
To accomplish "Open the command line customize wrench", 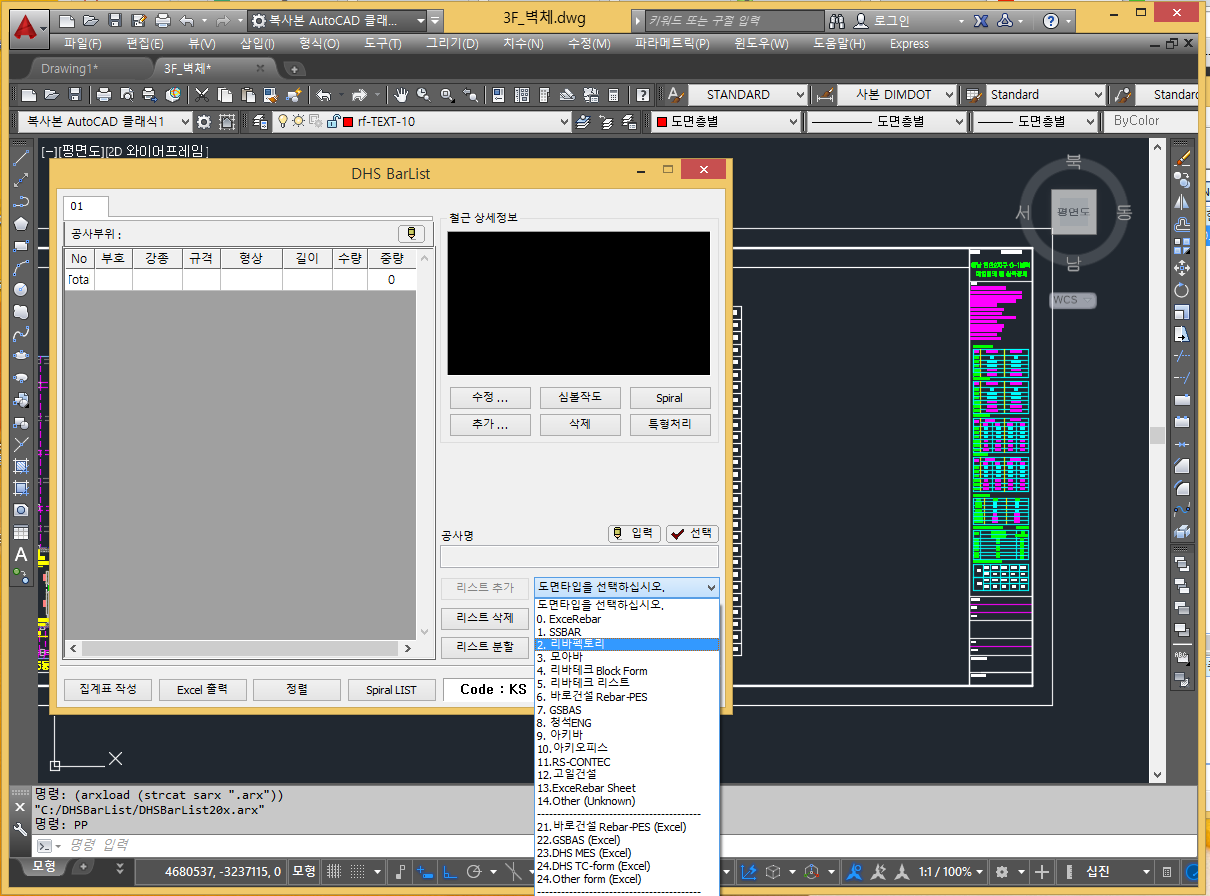I will 20,828.
